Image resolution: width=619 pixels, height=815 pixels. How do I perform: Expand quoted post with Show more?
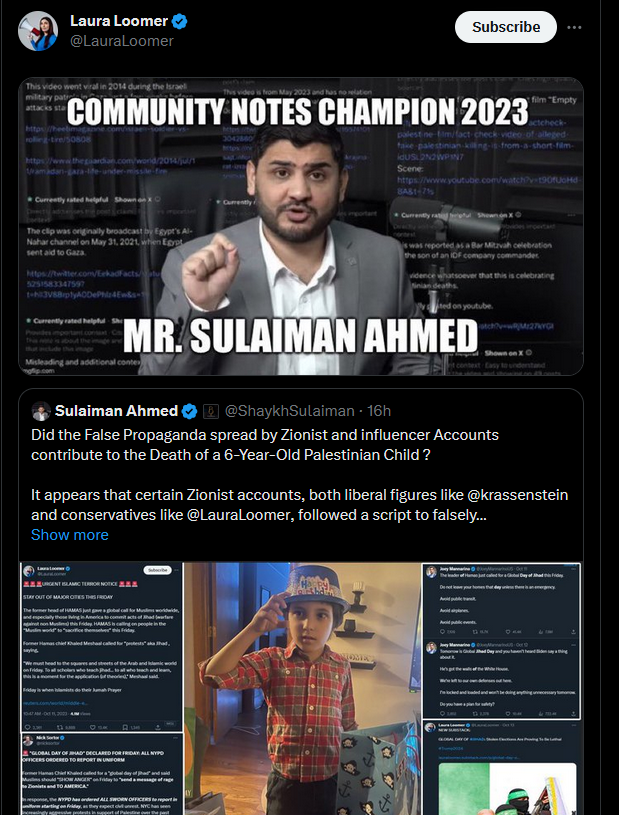tap(70, 535)
